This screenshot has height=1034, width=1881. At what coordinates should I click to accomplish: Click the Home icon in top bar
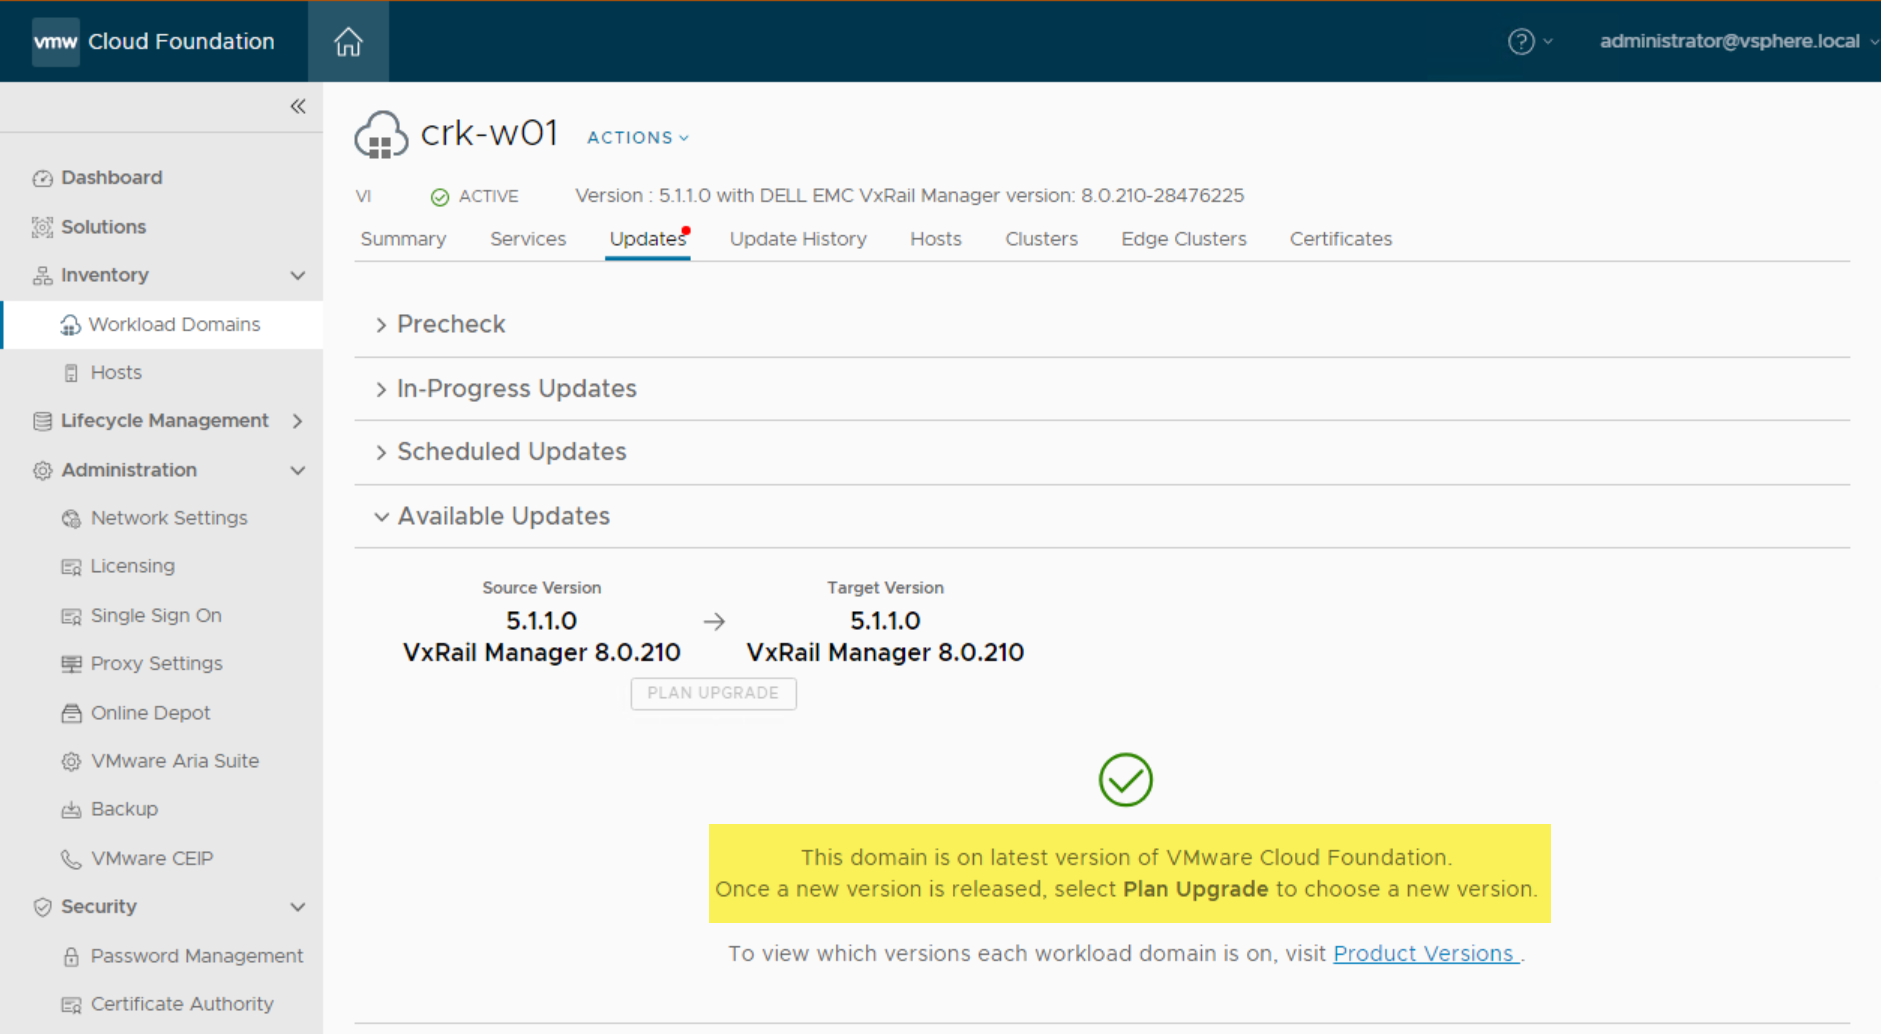pos(348,42)
